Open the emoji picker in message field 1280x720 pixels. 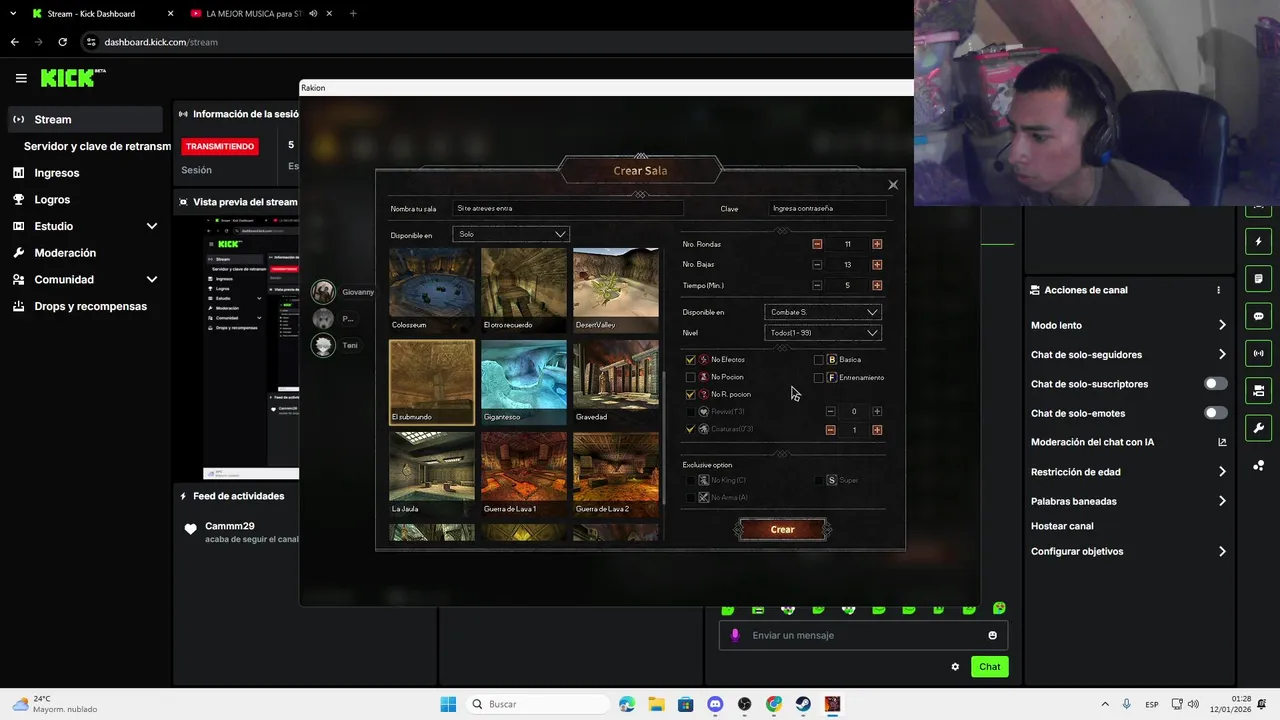992,635
